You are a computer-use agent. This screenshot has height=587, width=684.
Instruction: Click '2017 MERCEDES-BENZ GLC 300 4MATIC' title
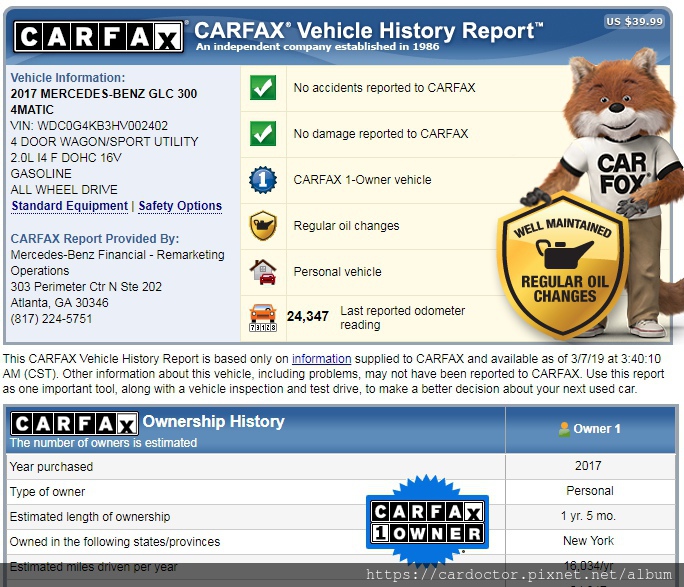point(104,102)
